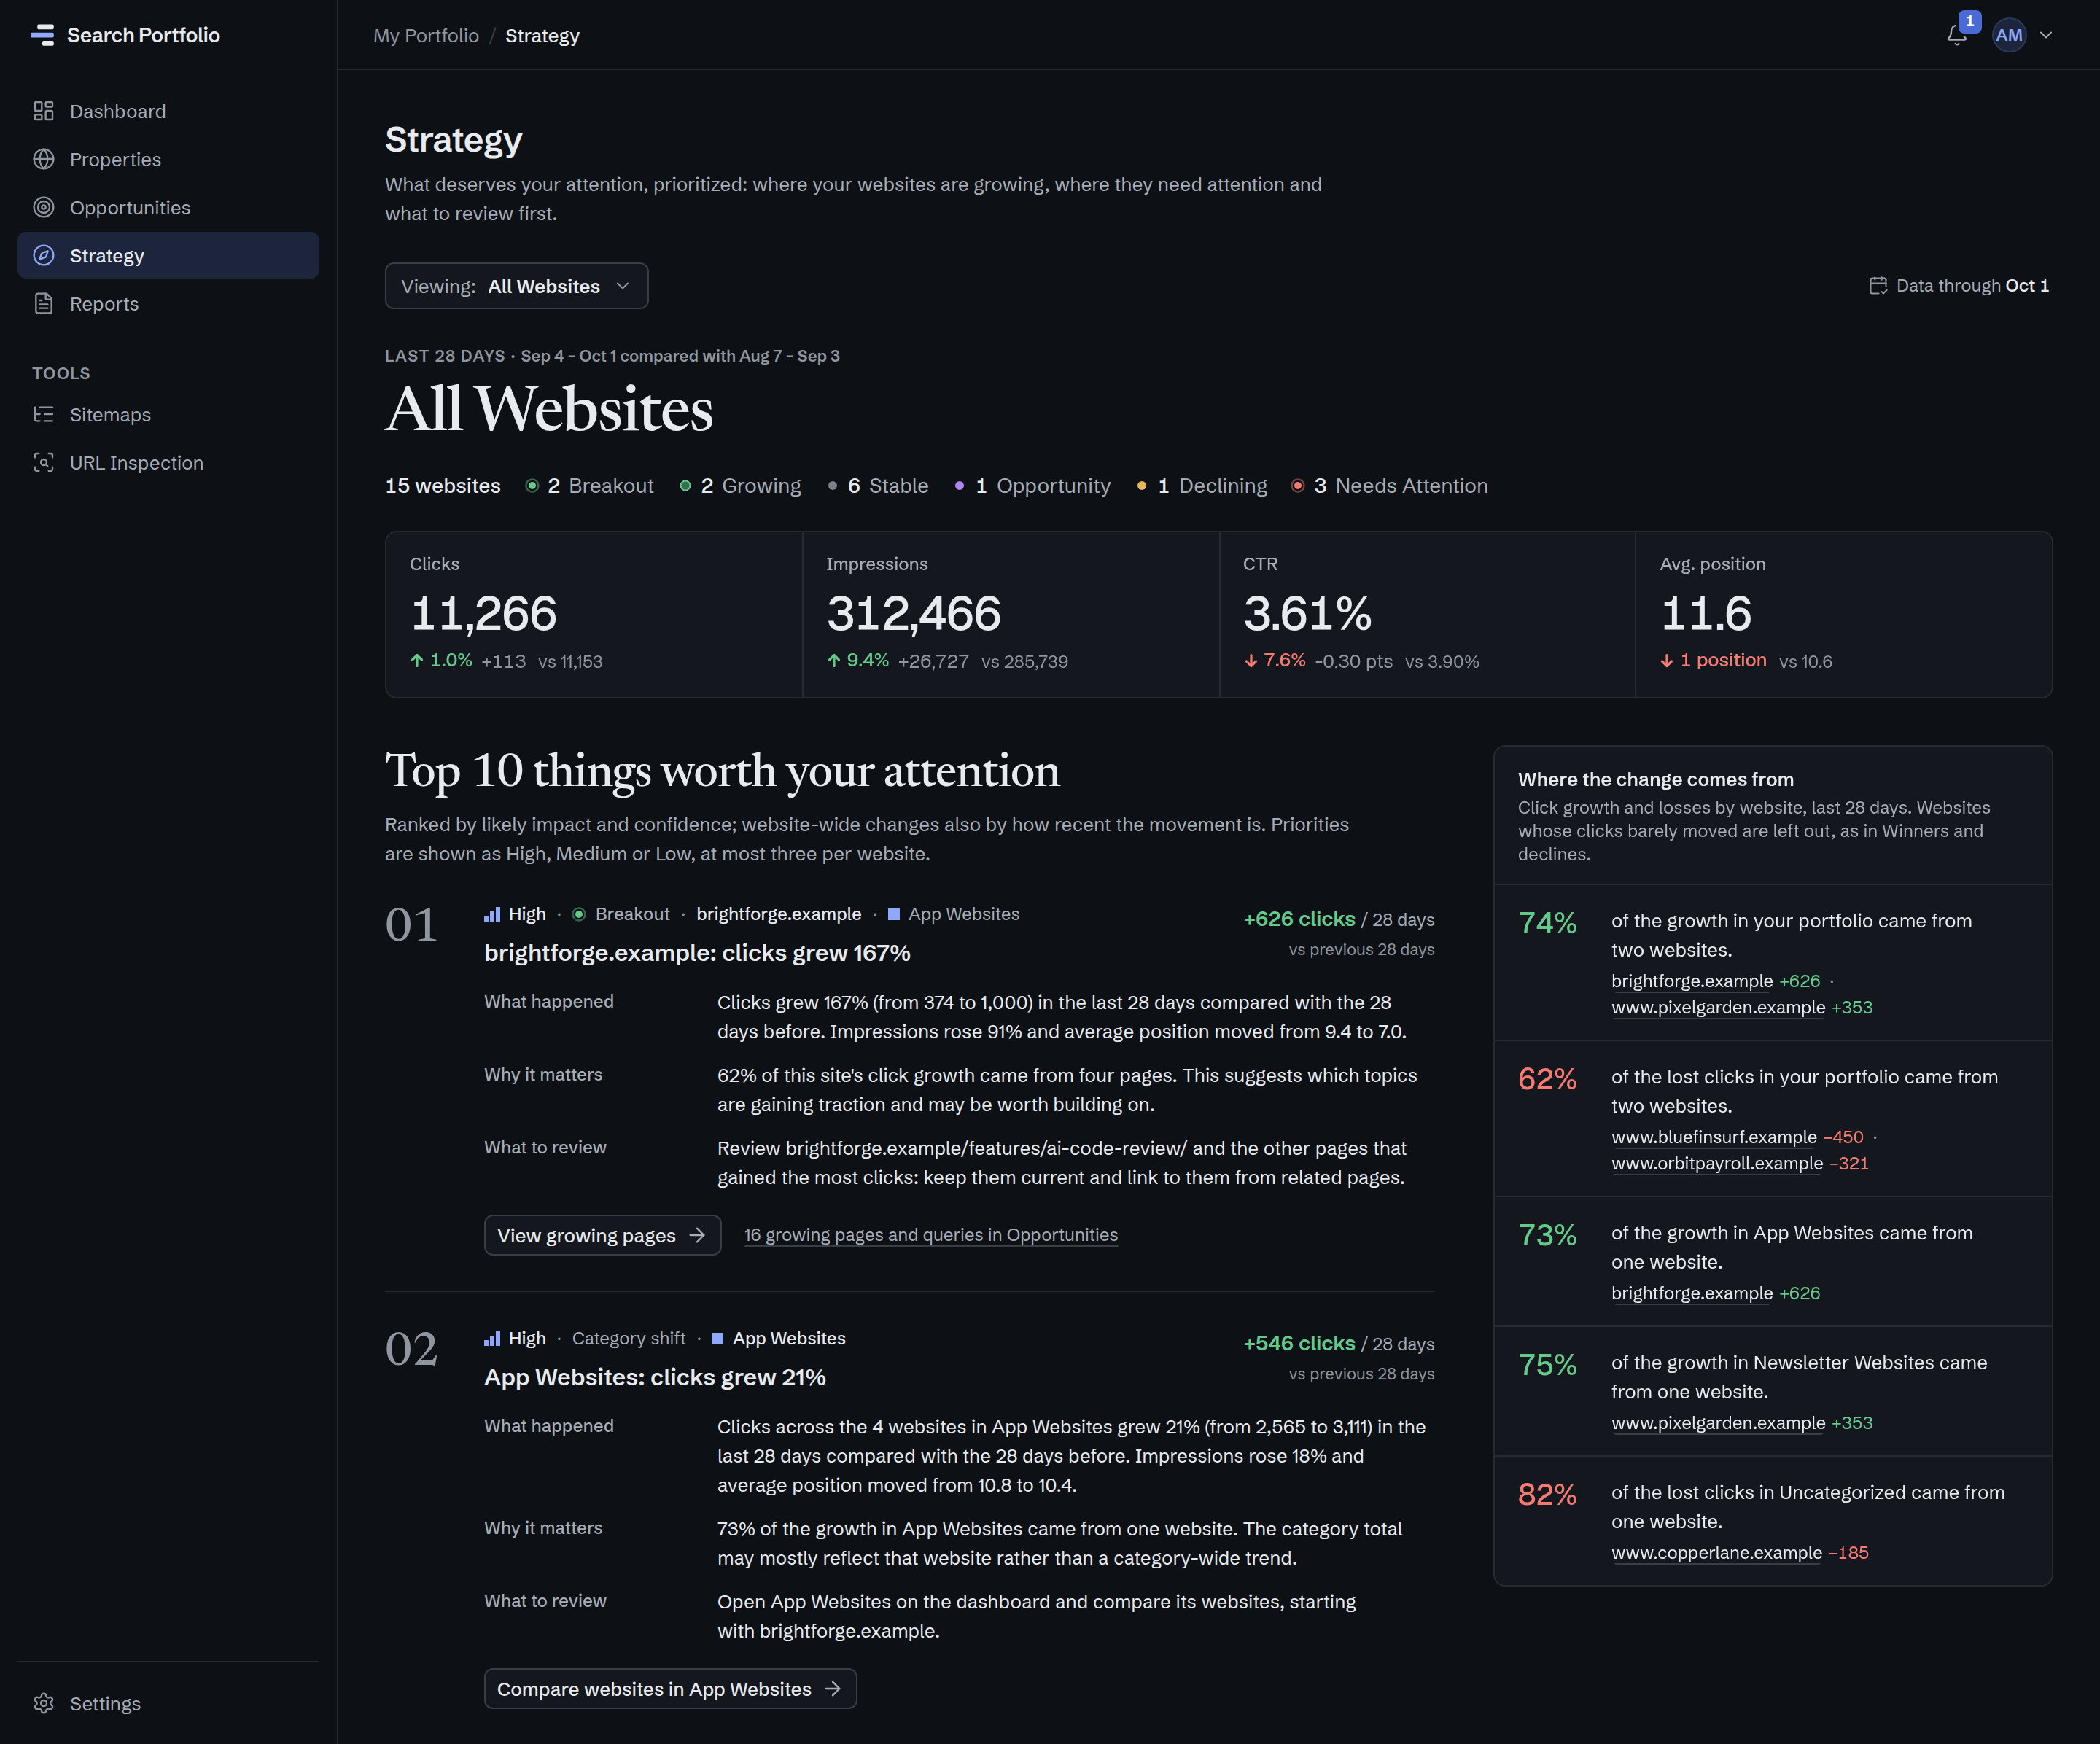The image size is (2100, 1744).
Task: Click the High priority bars icon in item 02
Action: click(x=492, y=1338)
